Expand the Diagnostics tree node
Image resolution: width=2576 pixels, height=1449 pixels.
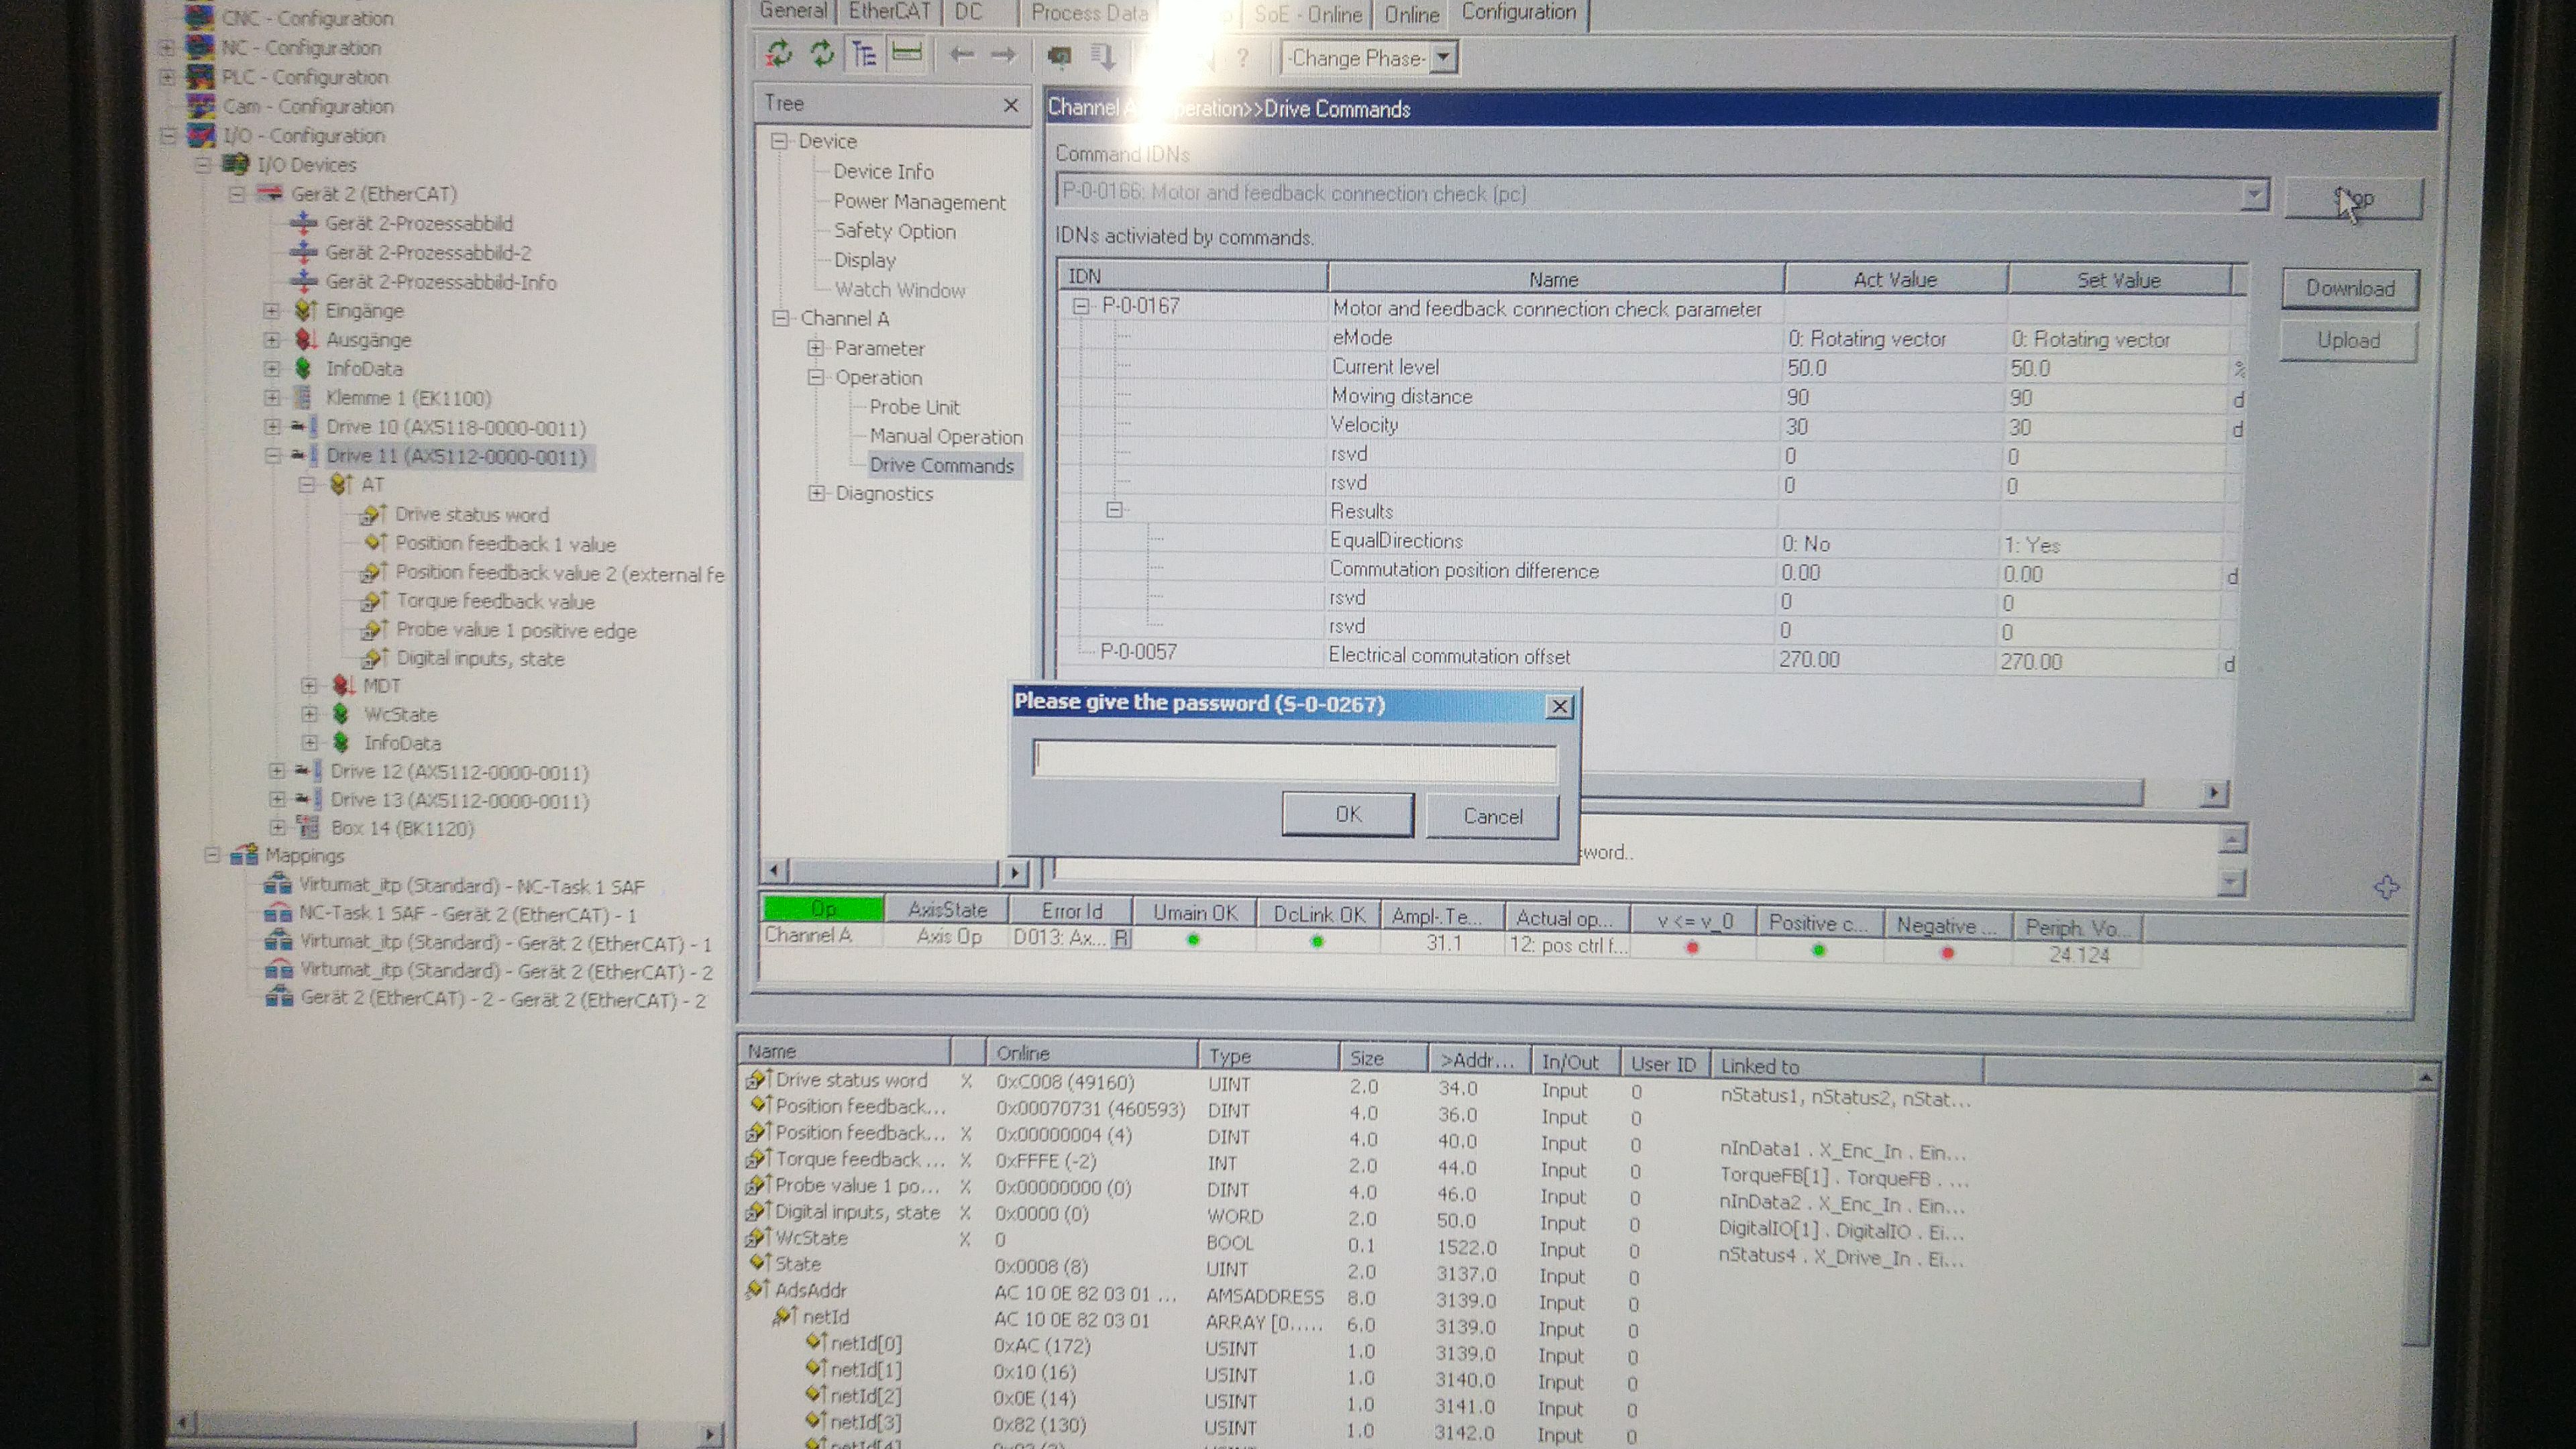(x=816, y=493)
